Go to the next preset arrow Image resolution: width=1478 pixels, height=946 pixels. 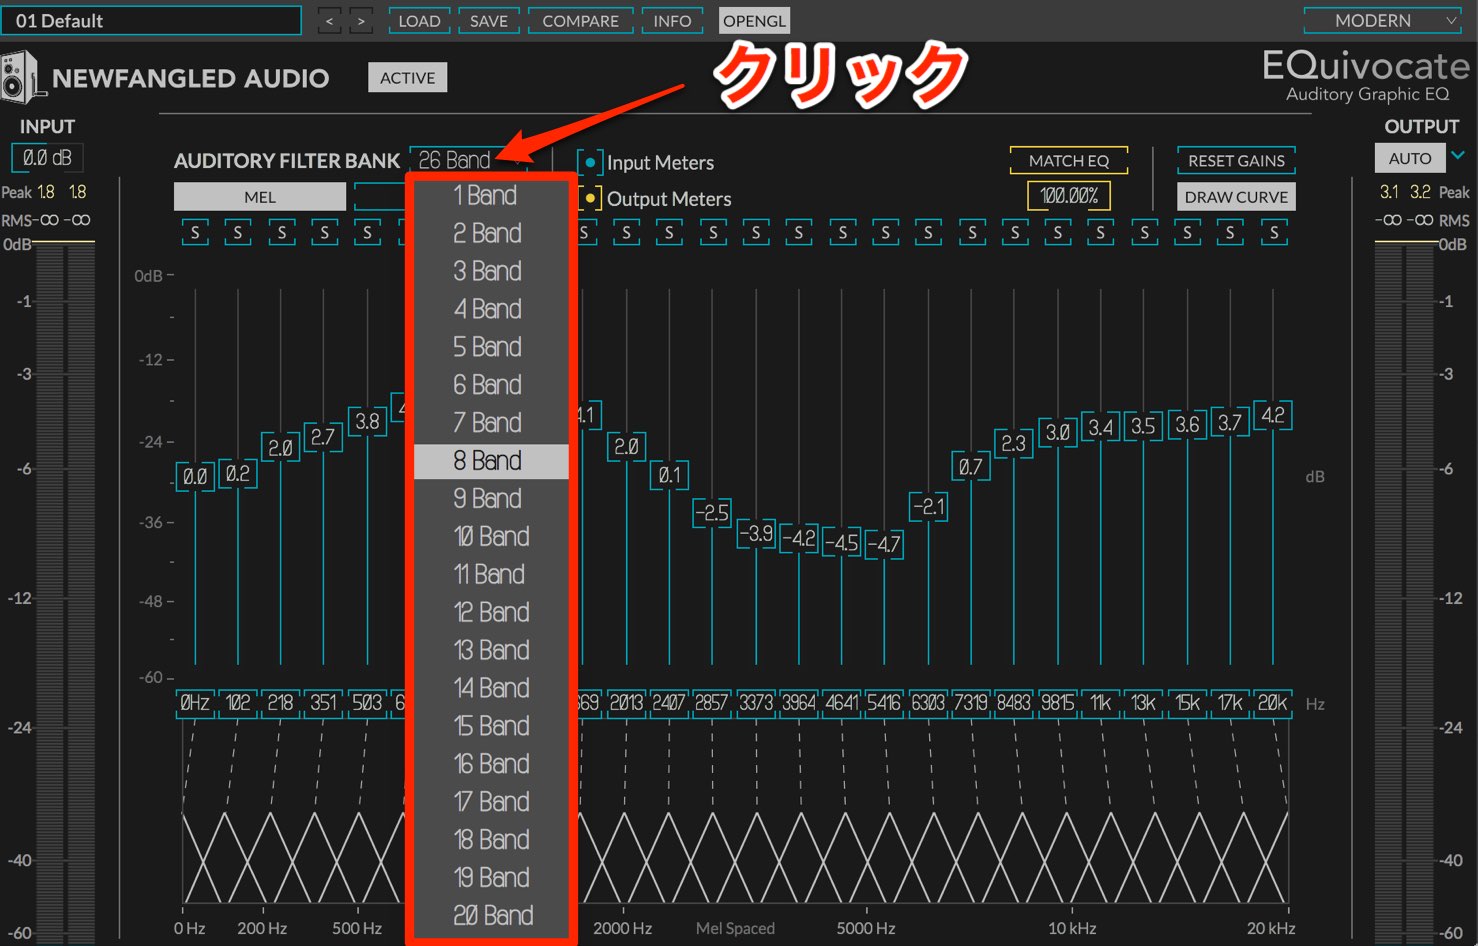[x=361, y=21]
